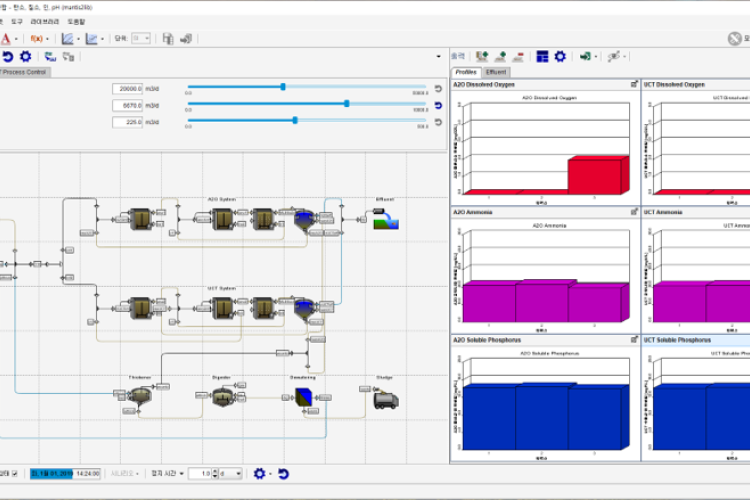
Task: Switch to the Profiles tab
Action: pos(466,72)
